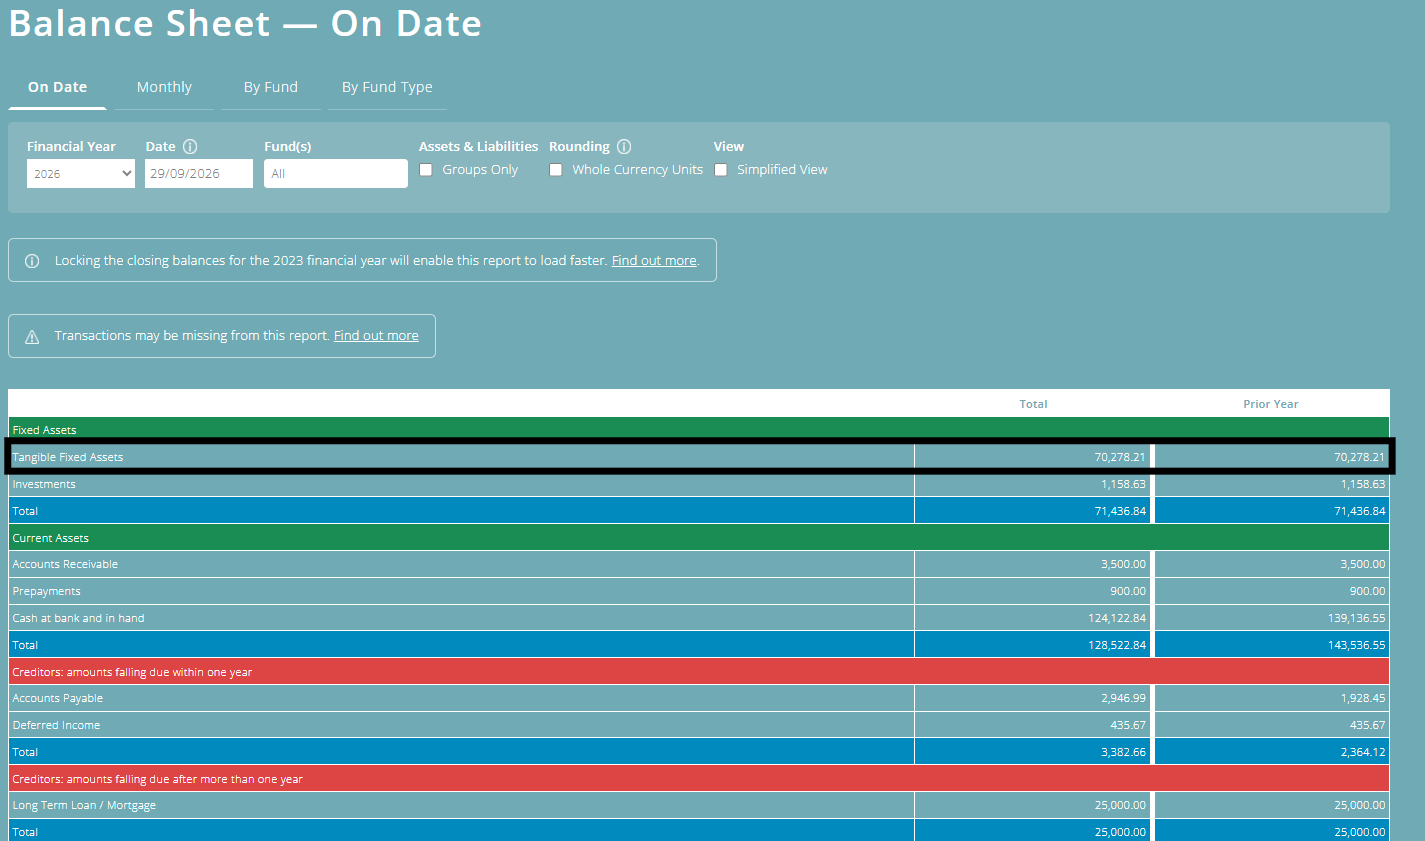Click the Total column header
This screenshot has height=841, width=1425.
pyautogui.click(x=1033, y=404)
